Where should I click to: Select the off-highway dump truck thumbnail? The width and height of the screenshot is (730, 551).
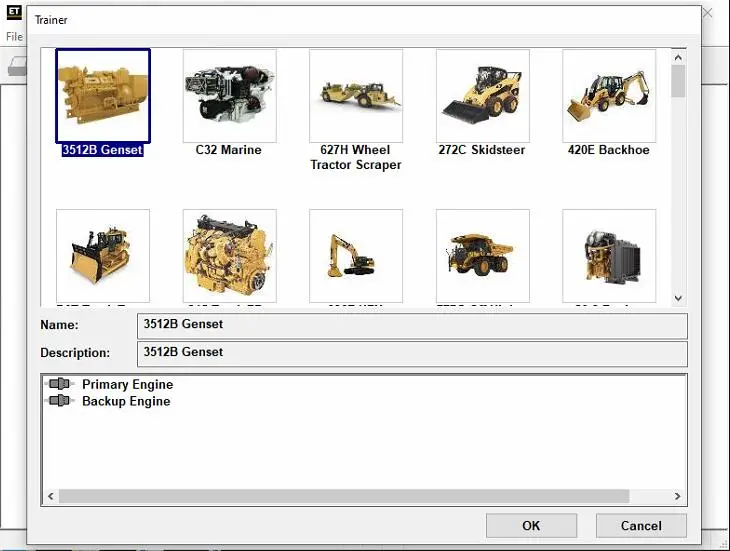483,256
